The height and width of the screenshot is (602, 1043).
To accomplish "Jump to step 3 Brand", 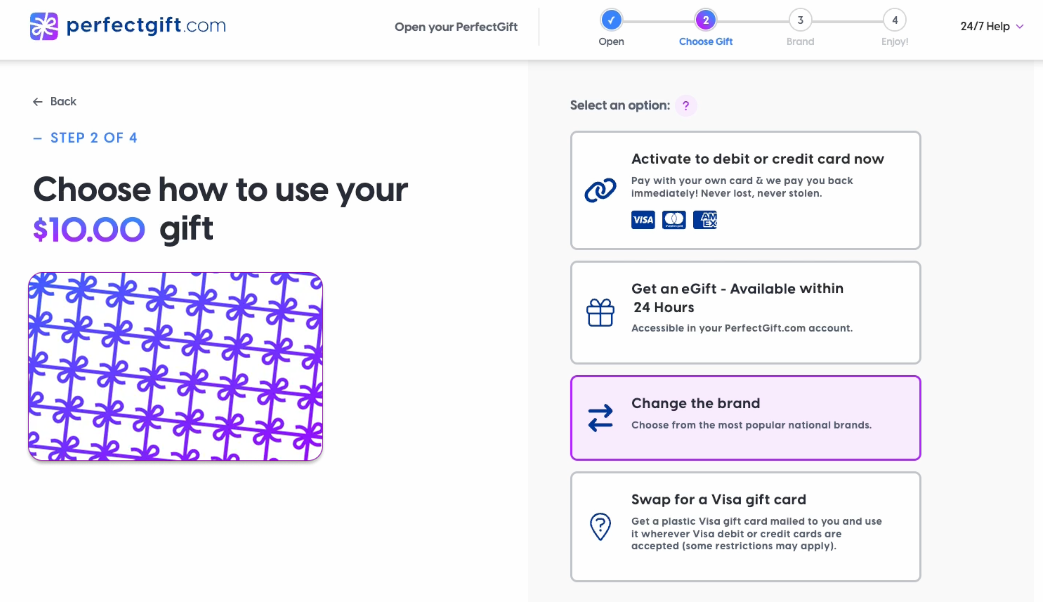I will [x=800, y=20].
